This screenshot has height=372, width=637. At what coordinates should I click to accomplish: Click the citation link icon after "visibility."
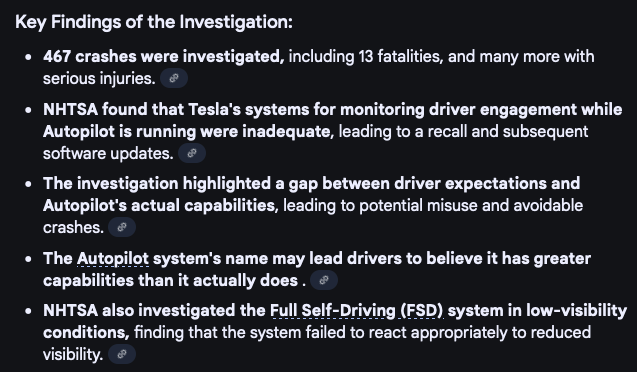point(122,354)
